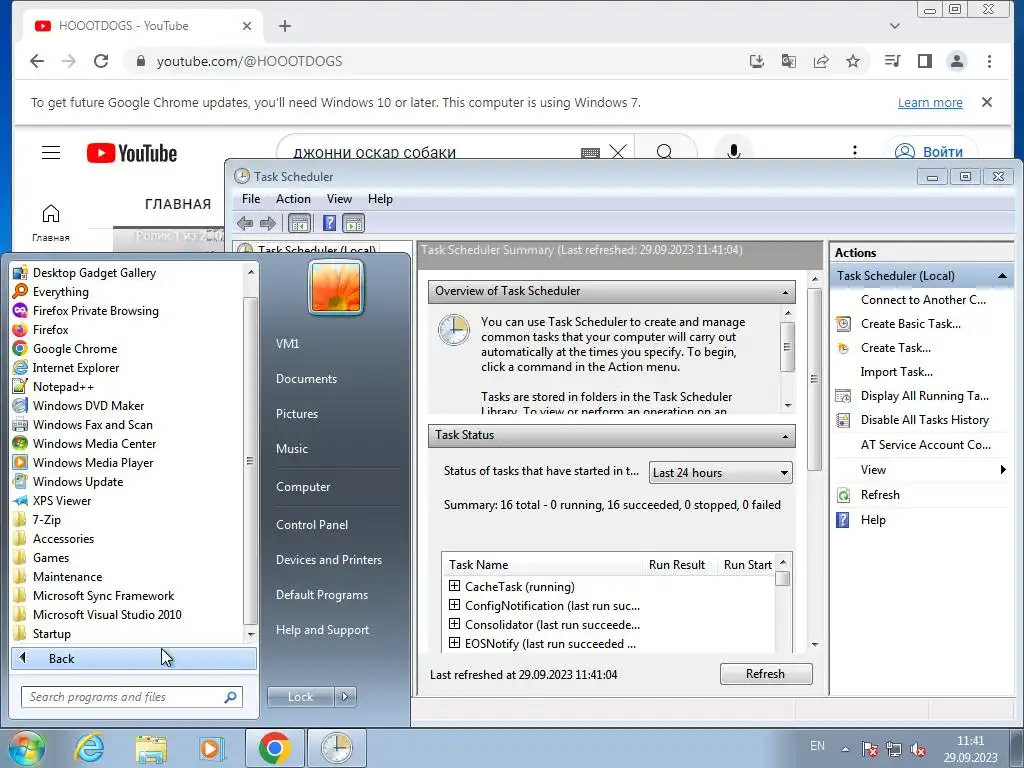Open the Accessories folder in Start menu
The image size is (1024, 768).
coord(63,539)
